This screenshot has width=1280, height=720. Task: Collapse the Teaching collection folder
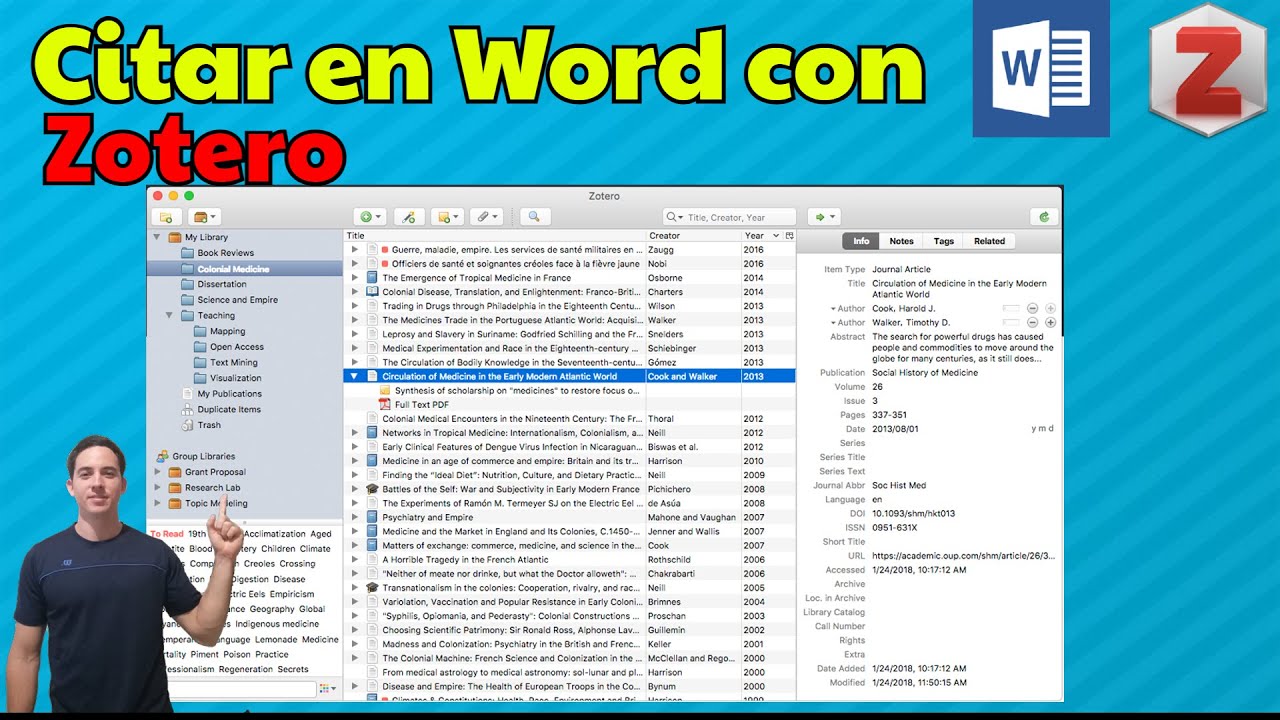click(x=169, y=315)
